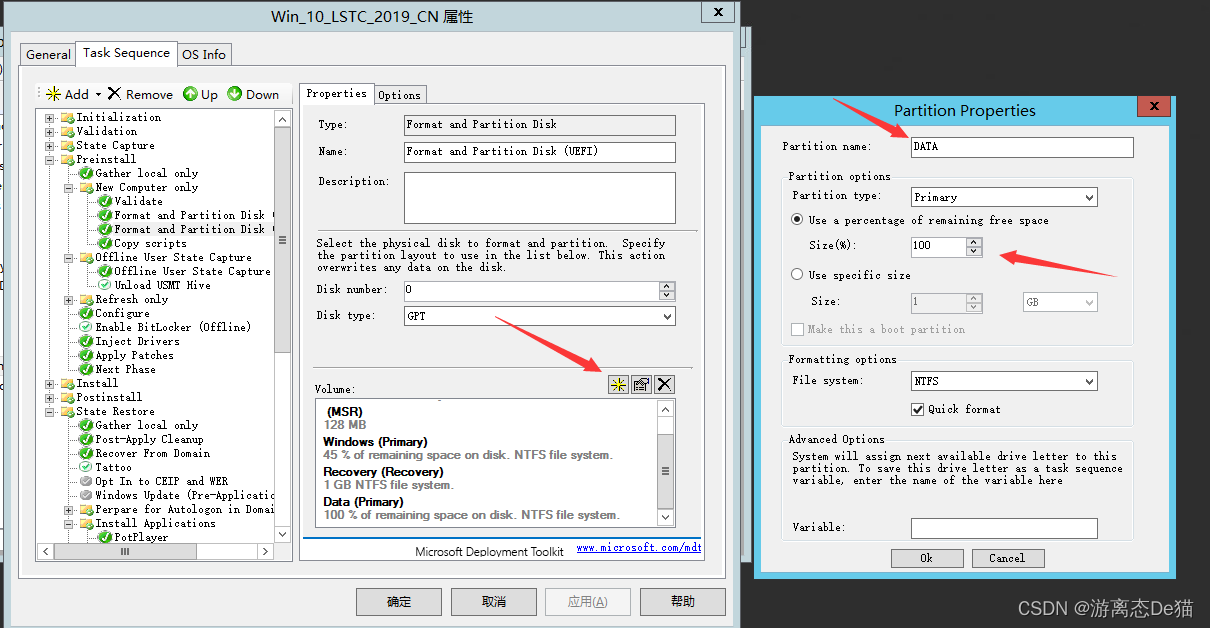This screenshot has width=1210, height=628.
Task: Switch to the OS Info tab
Action: tap(204, 55)
